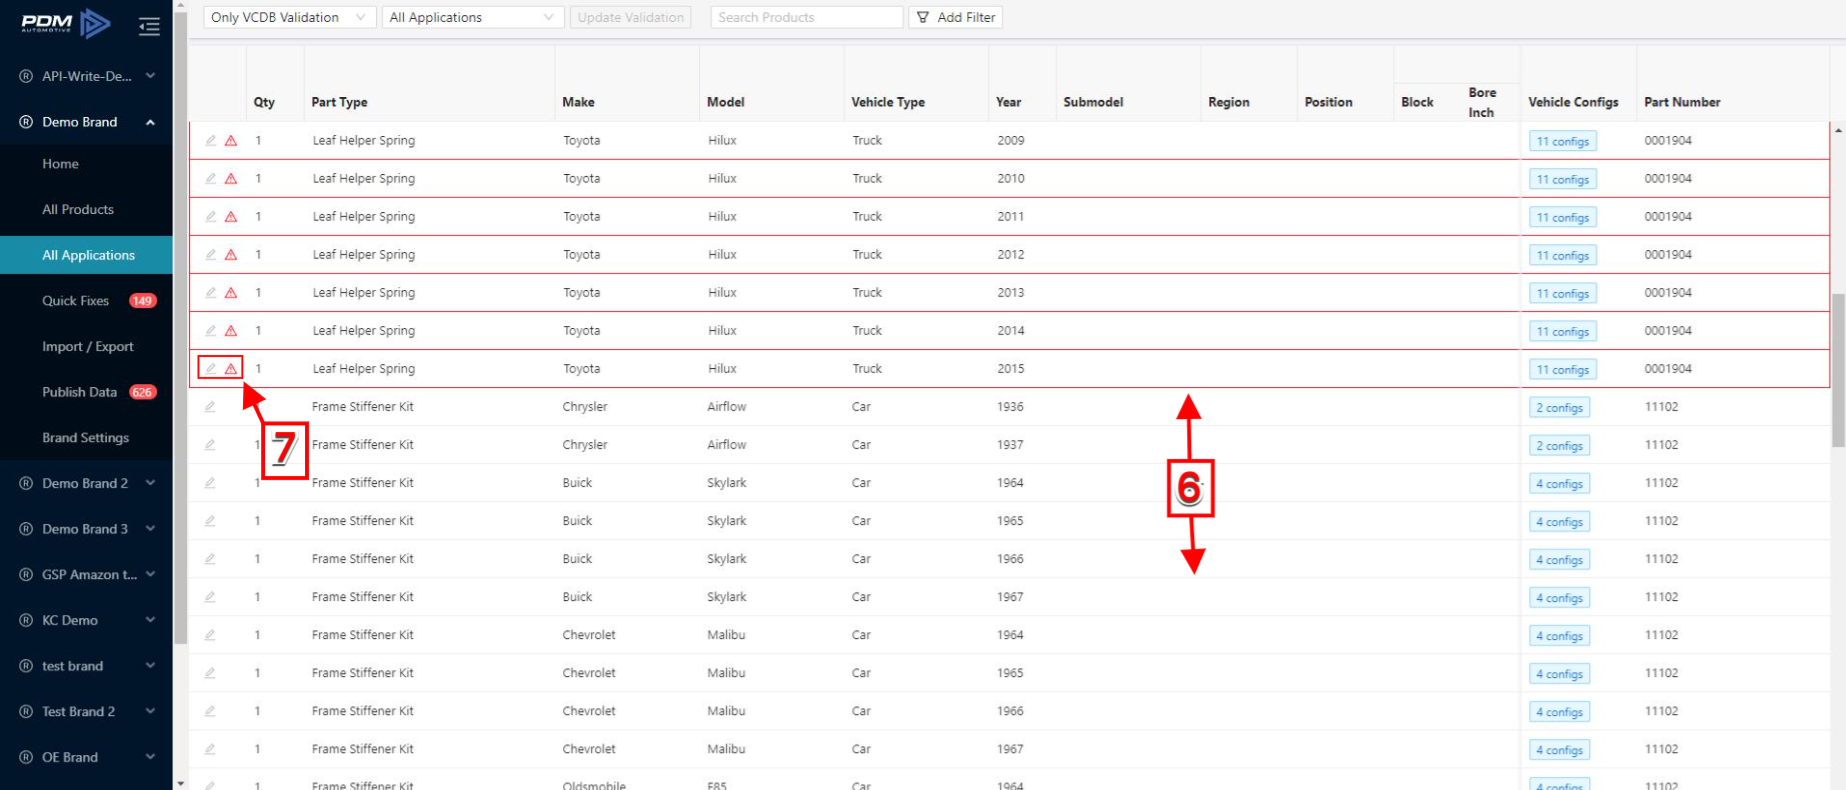Open 11 configs for 2015 Hilux
This screenshot has width=1846, height=790.
click(x=1563, y=369)
